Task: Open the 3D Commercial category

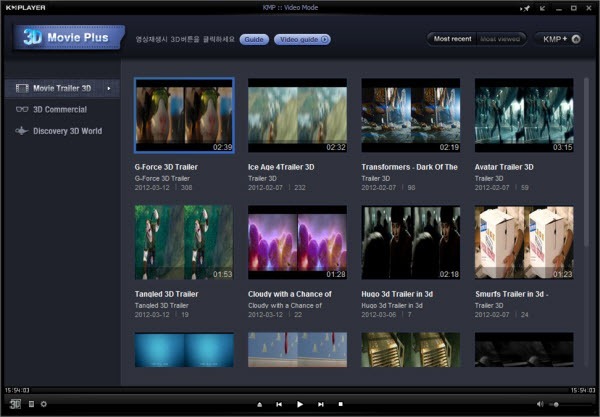Action: pos(59,109)
